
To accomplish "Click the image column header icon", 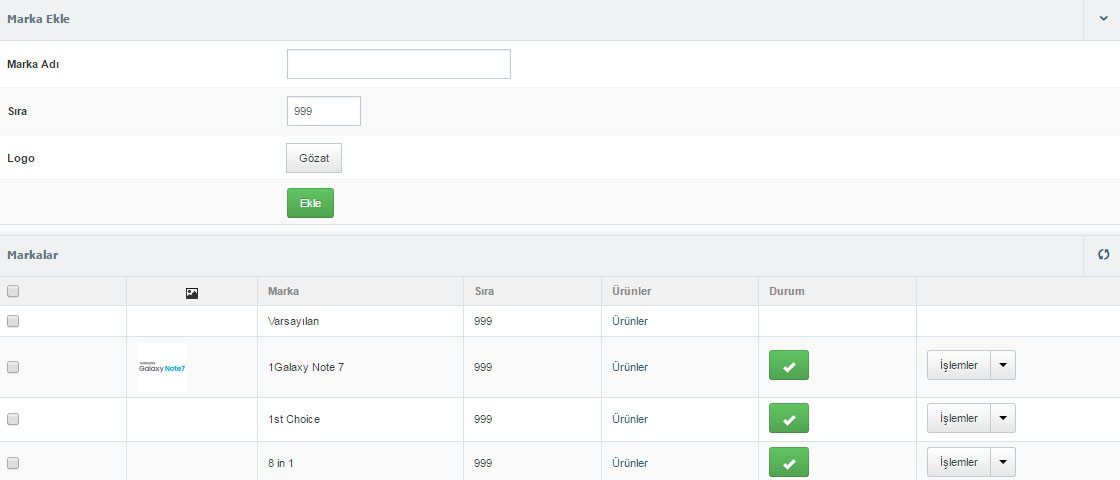I will [191, 293].
